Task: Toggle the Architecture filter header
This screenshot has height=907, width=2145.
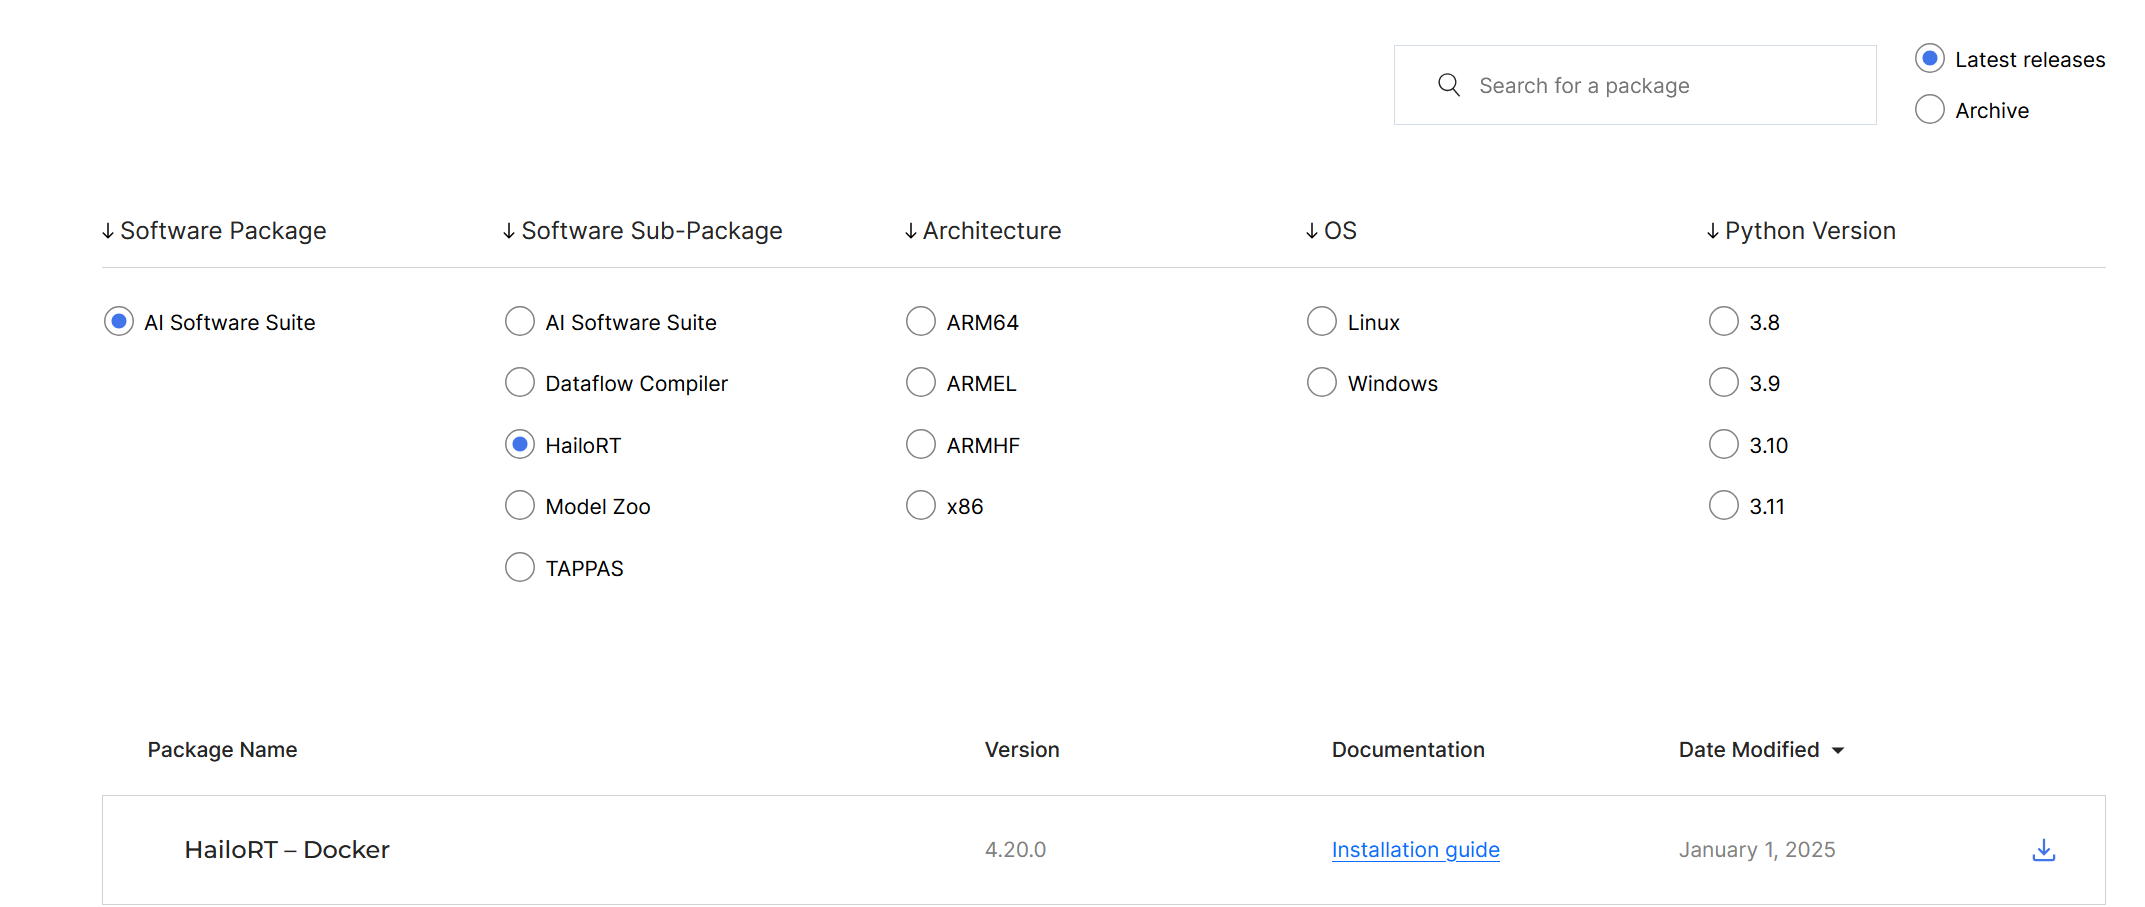Action: 982,231
